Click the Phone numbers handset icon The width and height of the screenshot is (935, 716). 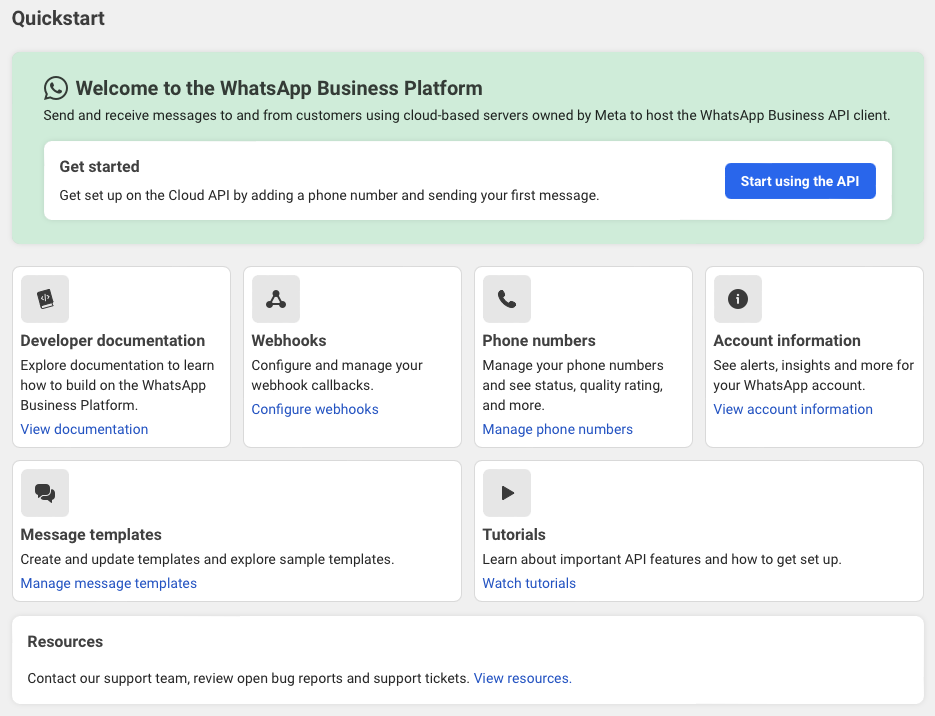point(507,299)
